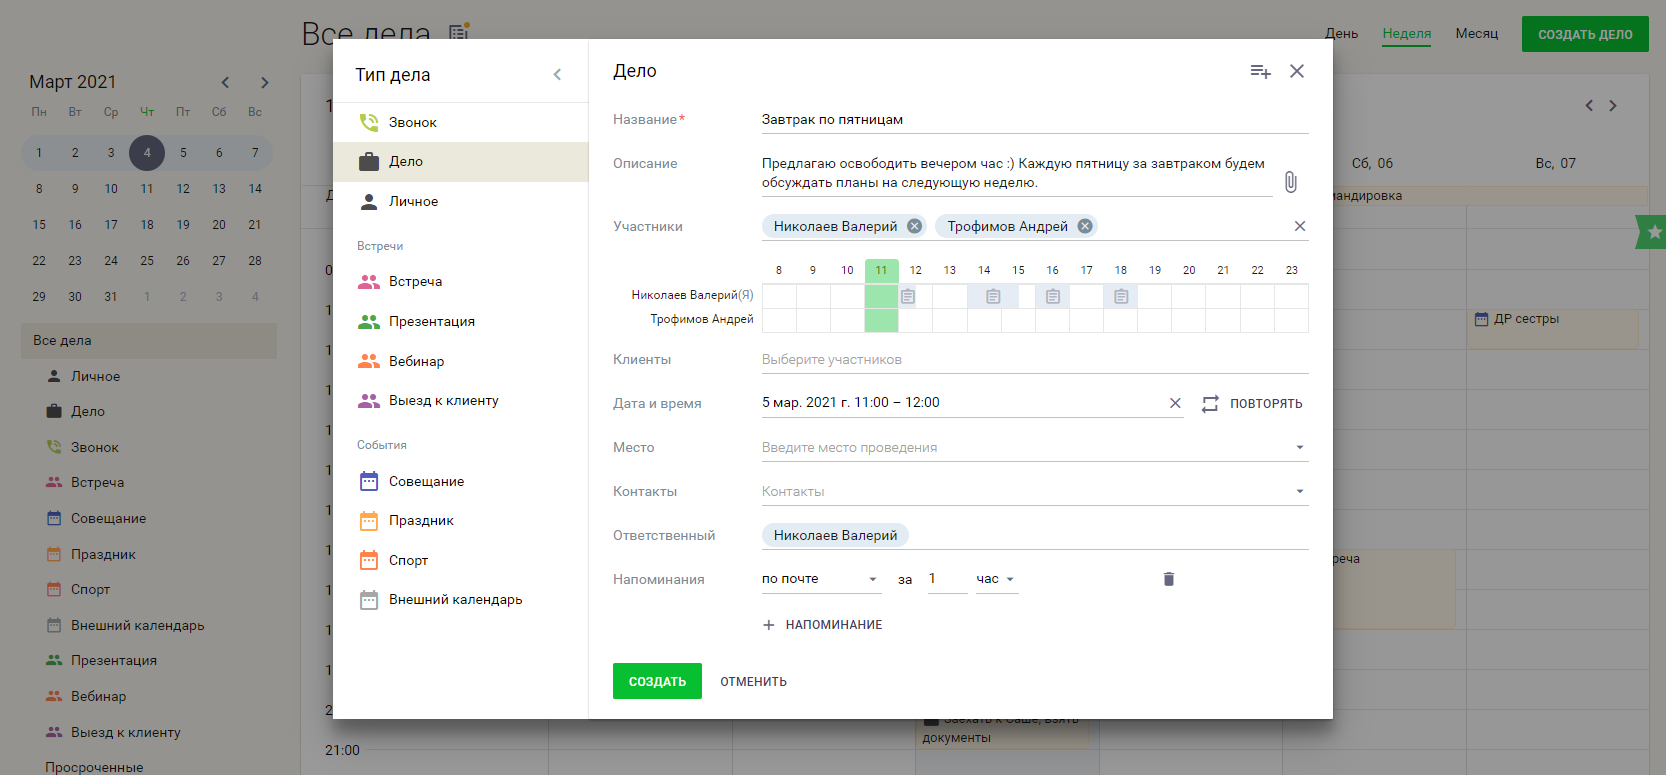Image resolution: width=1666 pixels, height=775 pixels.
Task: Click the Создать дело button
Action: pyautogui.click(x=1585, y=34)
